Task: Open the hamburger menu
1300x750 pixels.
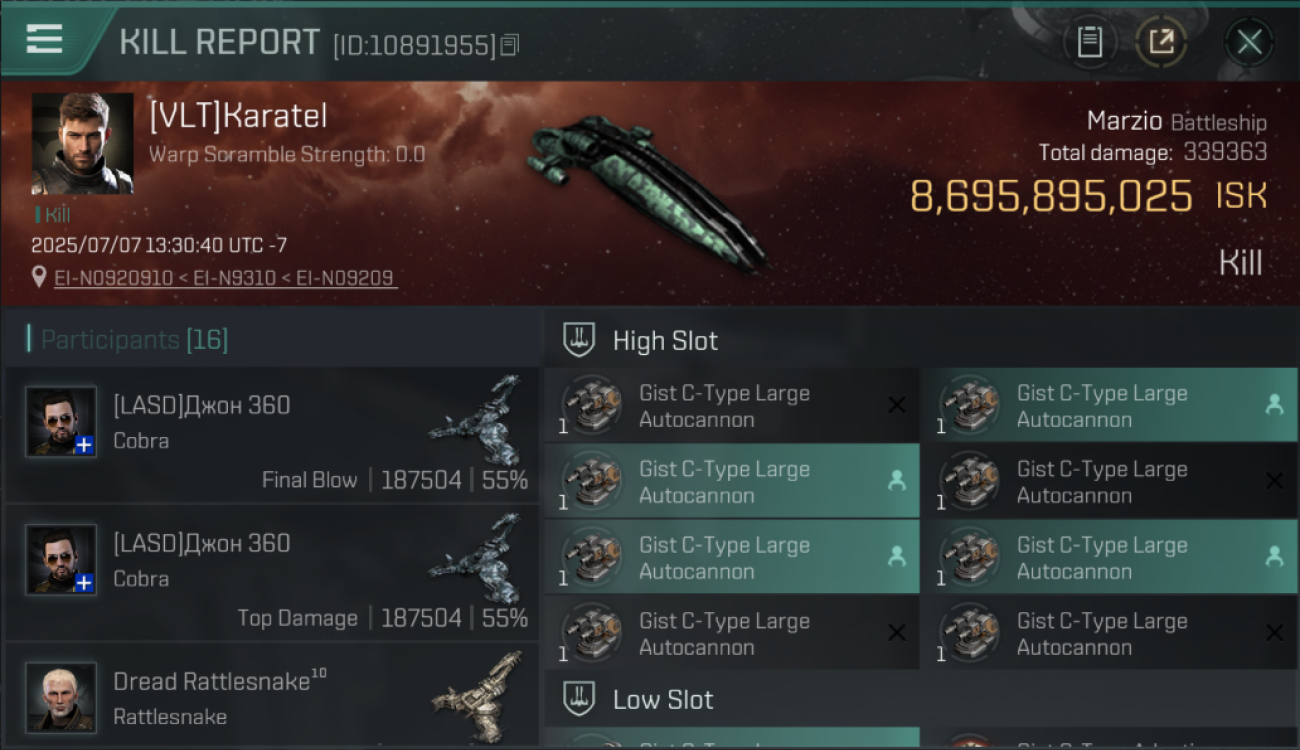Action: coord(45,40)
